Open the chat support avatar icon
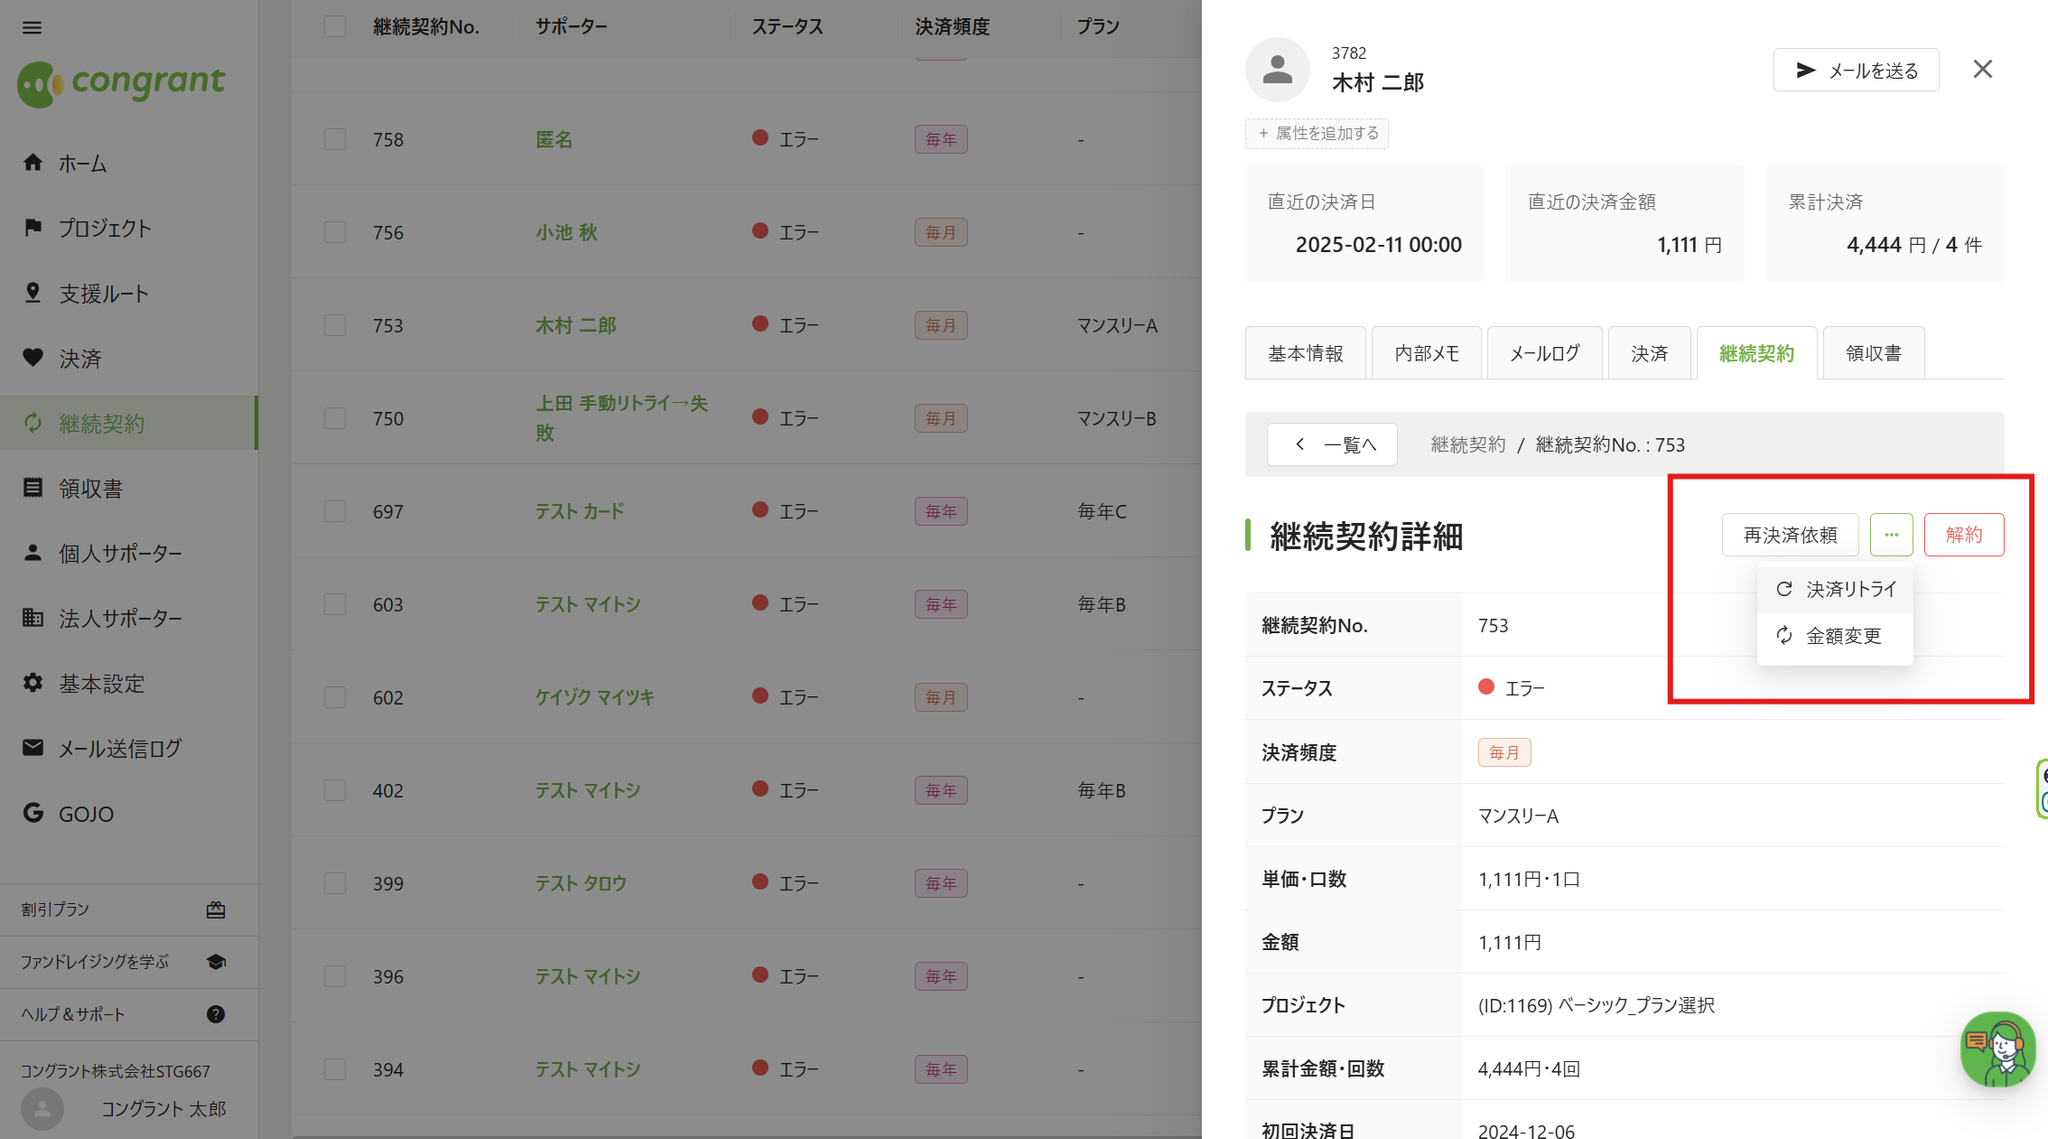Screen dimensions: 2048x1139 (x=1997, y=1049)
